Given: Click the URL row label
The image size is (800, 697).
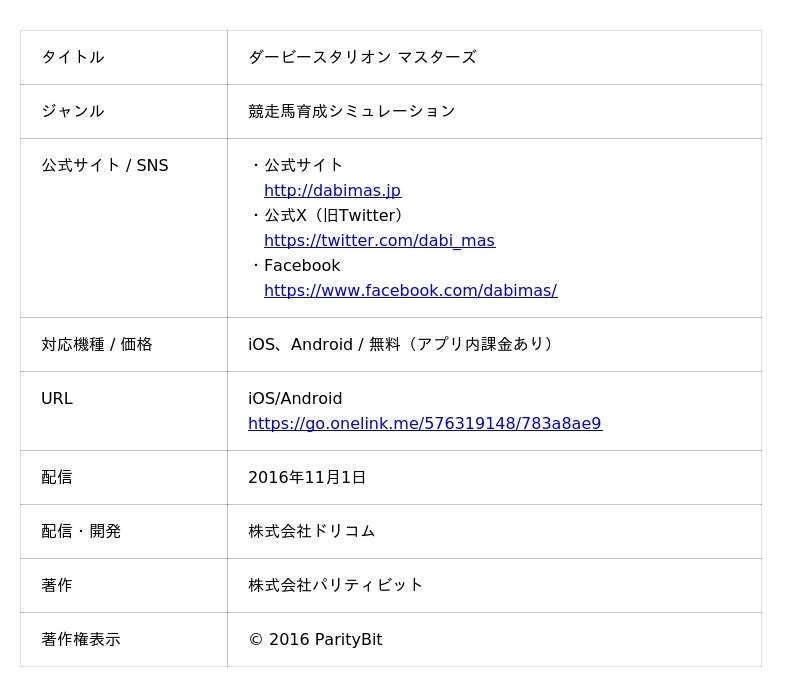Looking at the screenshot, I should tap(57, 398).
